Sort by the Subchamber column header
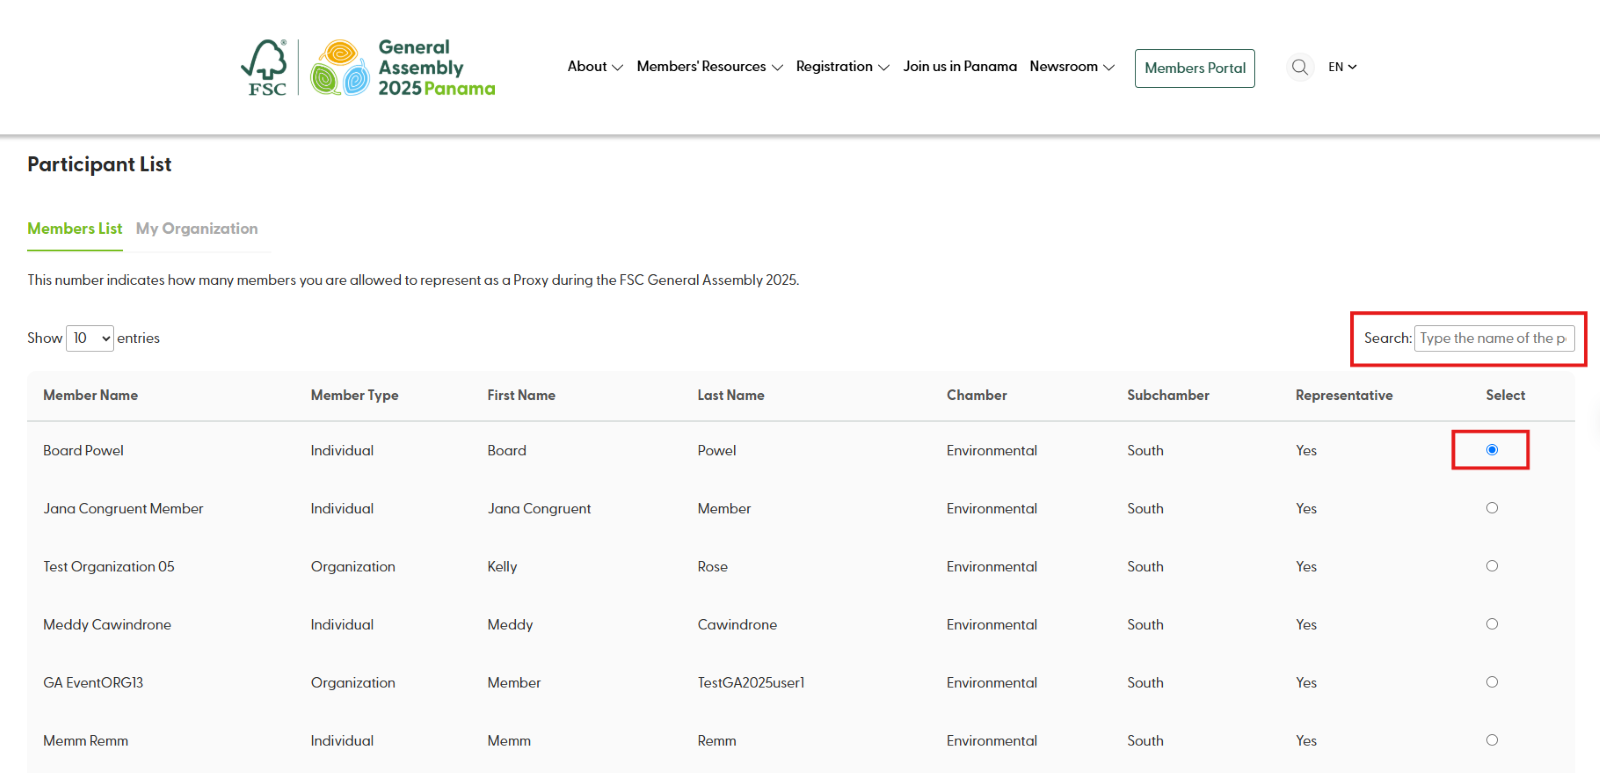Image resolution: width=1600 pixels, height=773 pixels. (1168, 395)
